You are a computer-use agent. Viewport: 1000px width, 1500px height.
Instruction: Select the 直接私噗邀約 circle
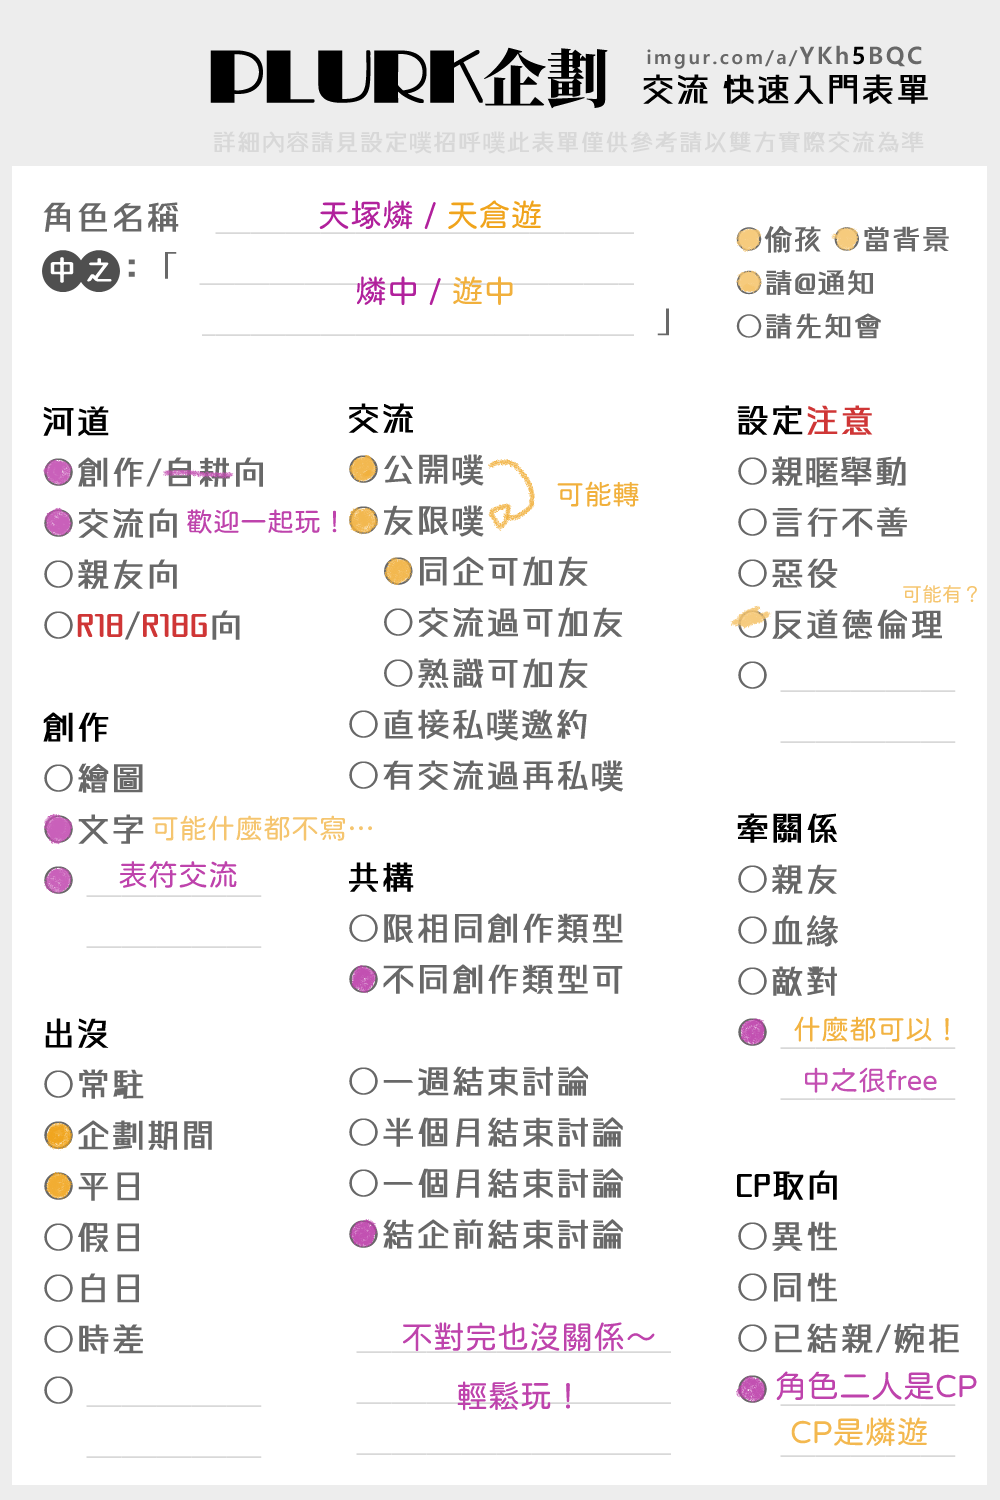363,724
